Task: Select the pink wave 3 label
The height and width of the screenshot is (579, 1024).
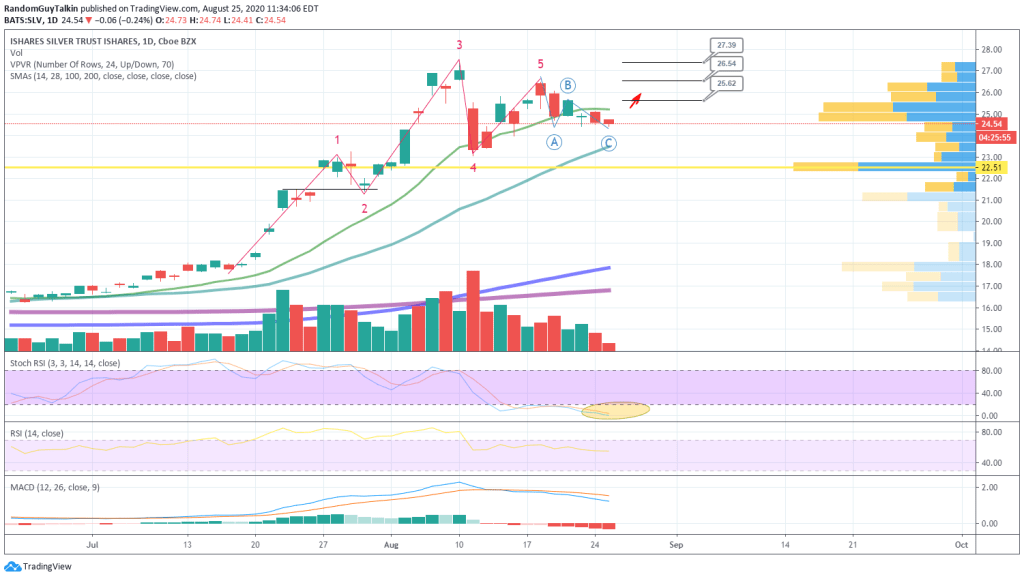Action: click(459, 45)
